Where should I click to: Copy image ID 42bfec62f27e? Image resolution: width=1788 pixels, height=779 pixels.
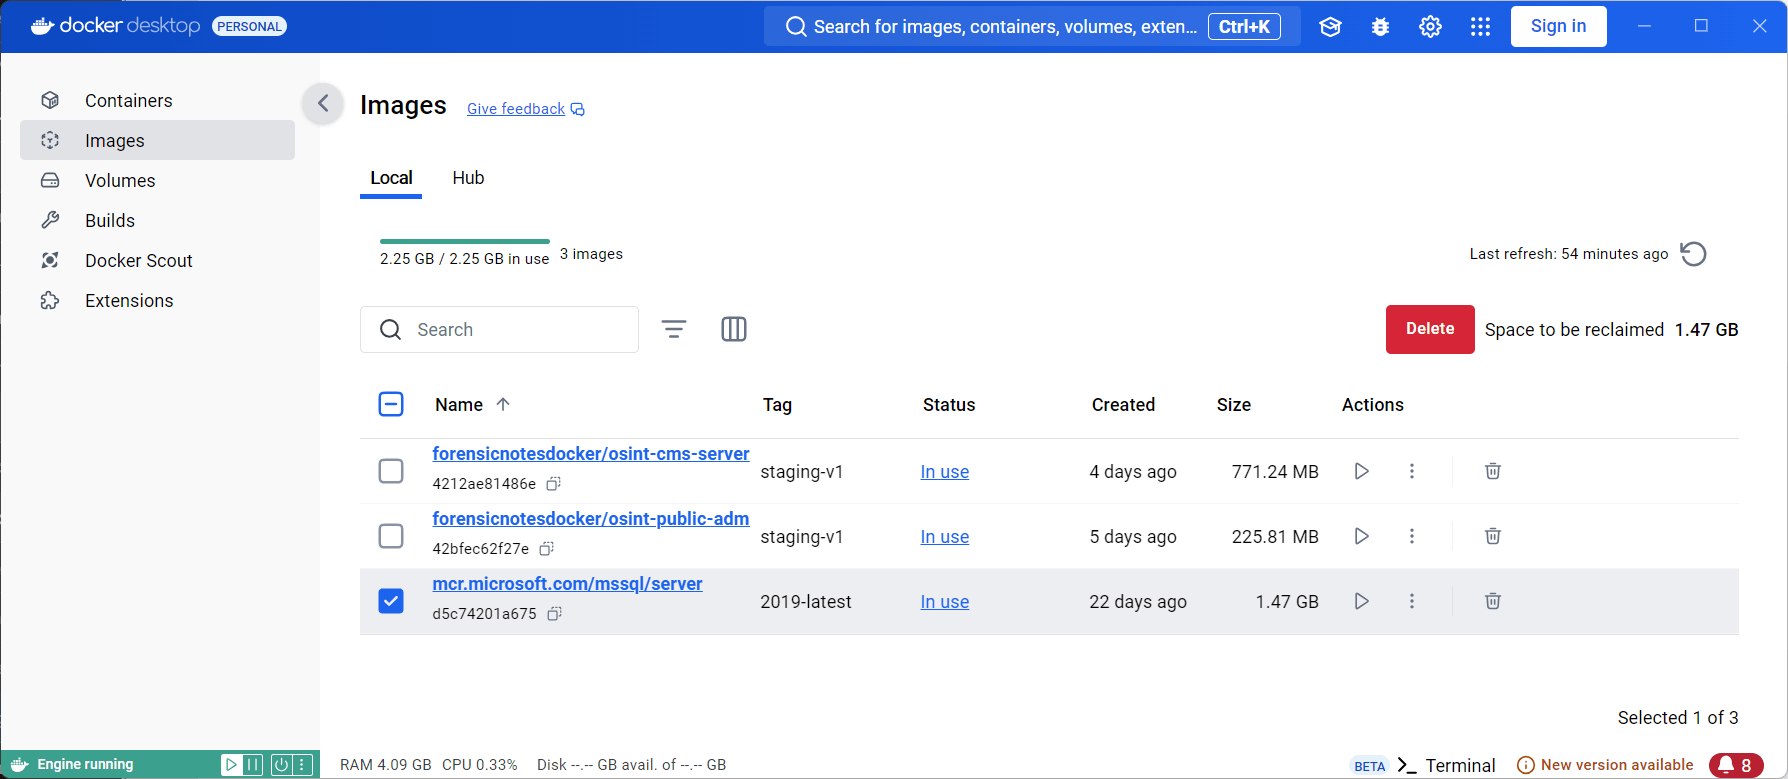[546, 549]
